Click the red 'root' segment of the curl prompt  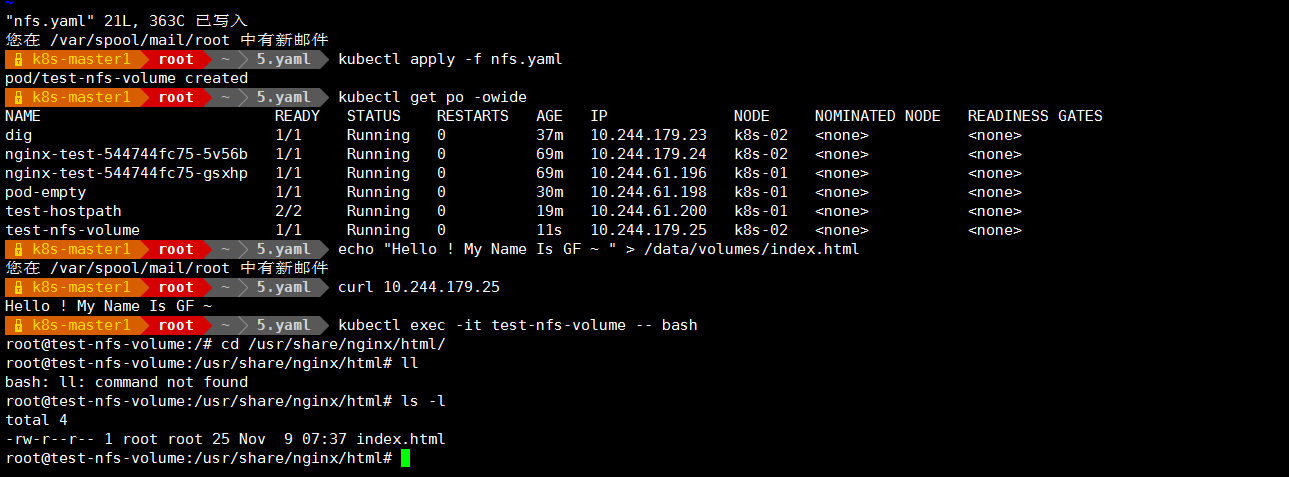click(x=176, y=287)
